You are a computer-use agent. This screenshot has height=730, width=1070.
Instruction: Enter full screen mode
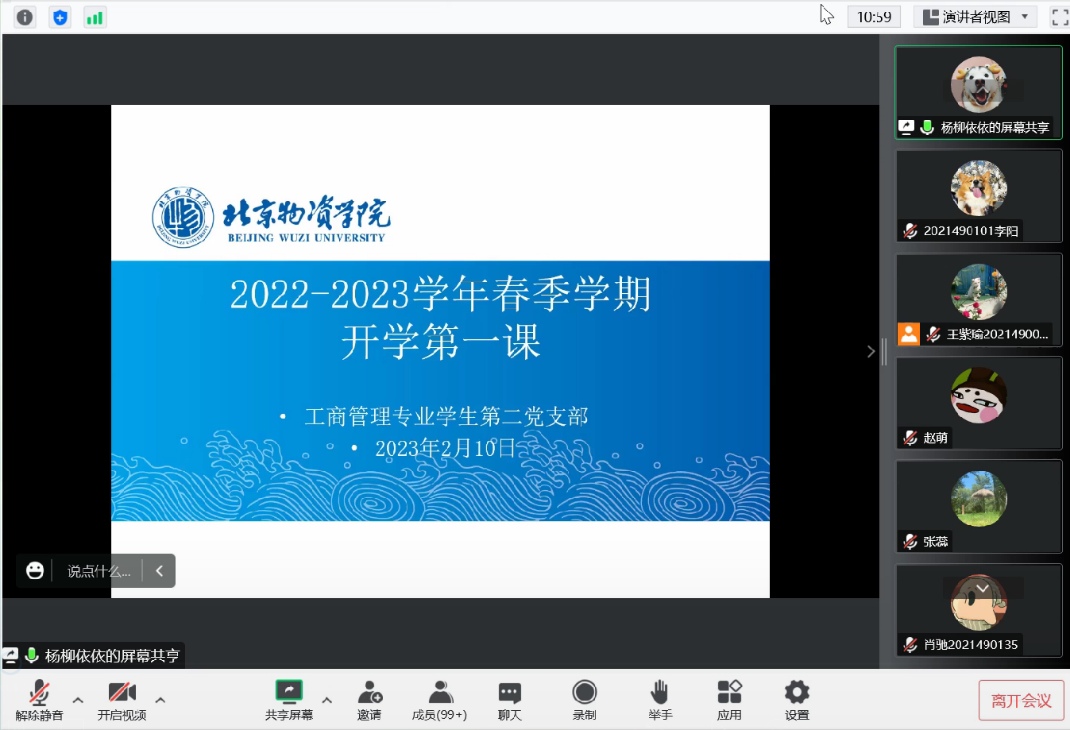[x=1059, y=17]
